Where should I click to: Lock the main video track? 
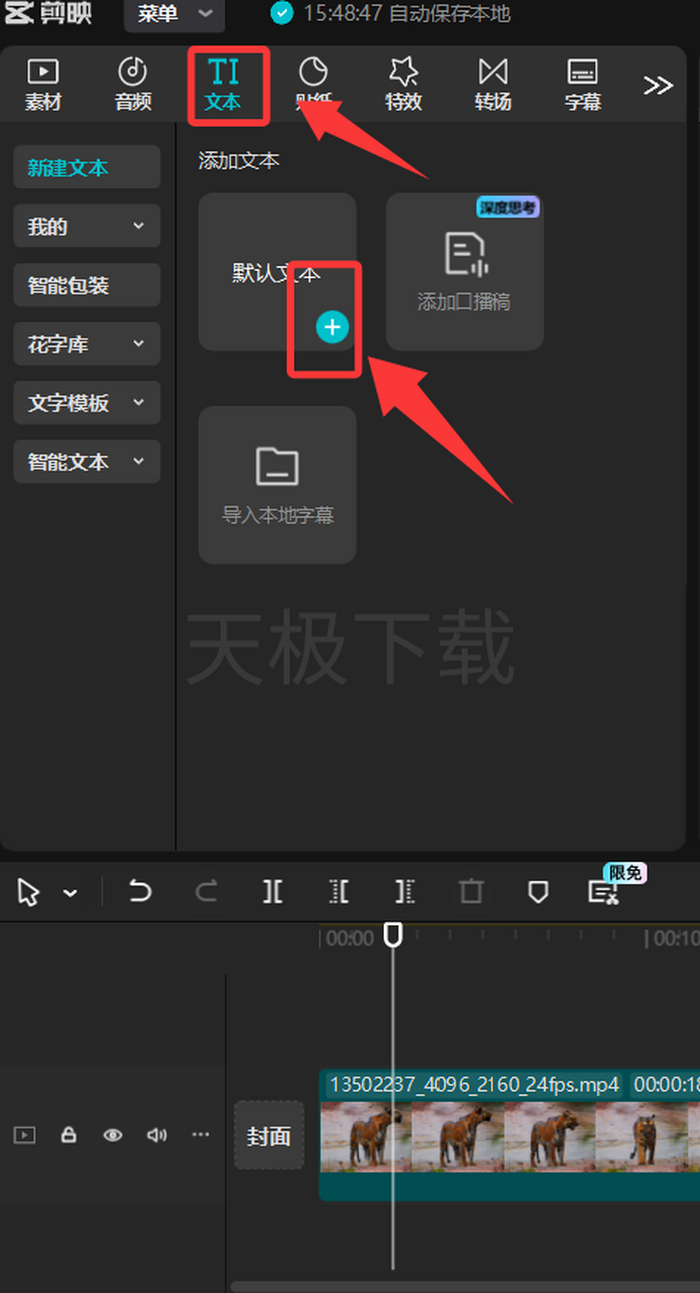68,1135
